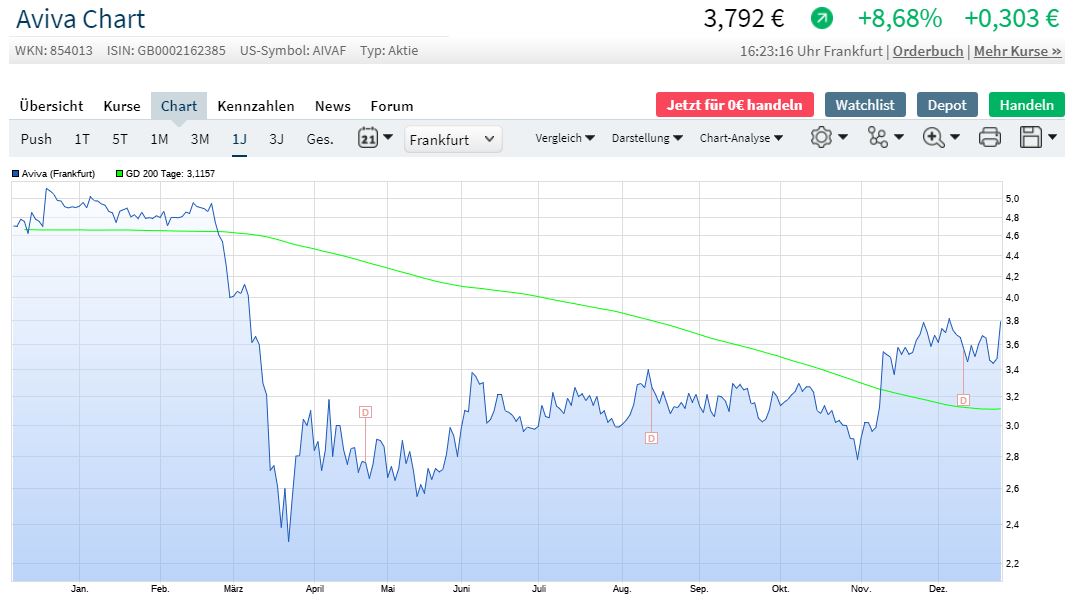
Task: Click the dividend marker in August
Action: coord(651,438)
